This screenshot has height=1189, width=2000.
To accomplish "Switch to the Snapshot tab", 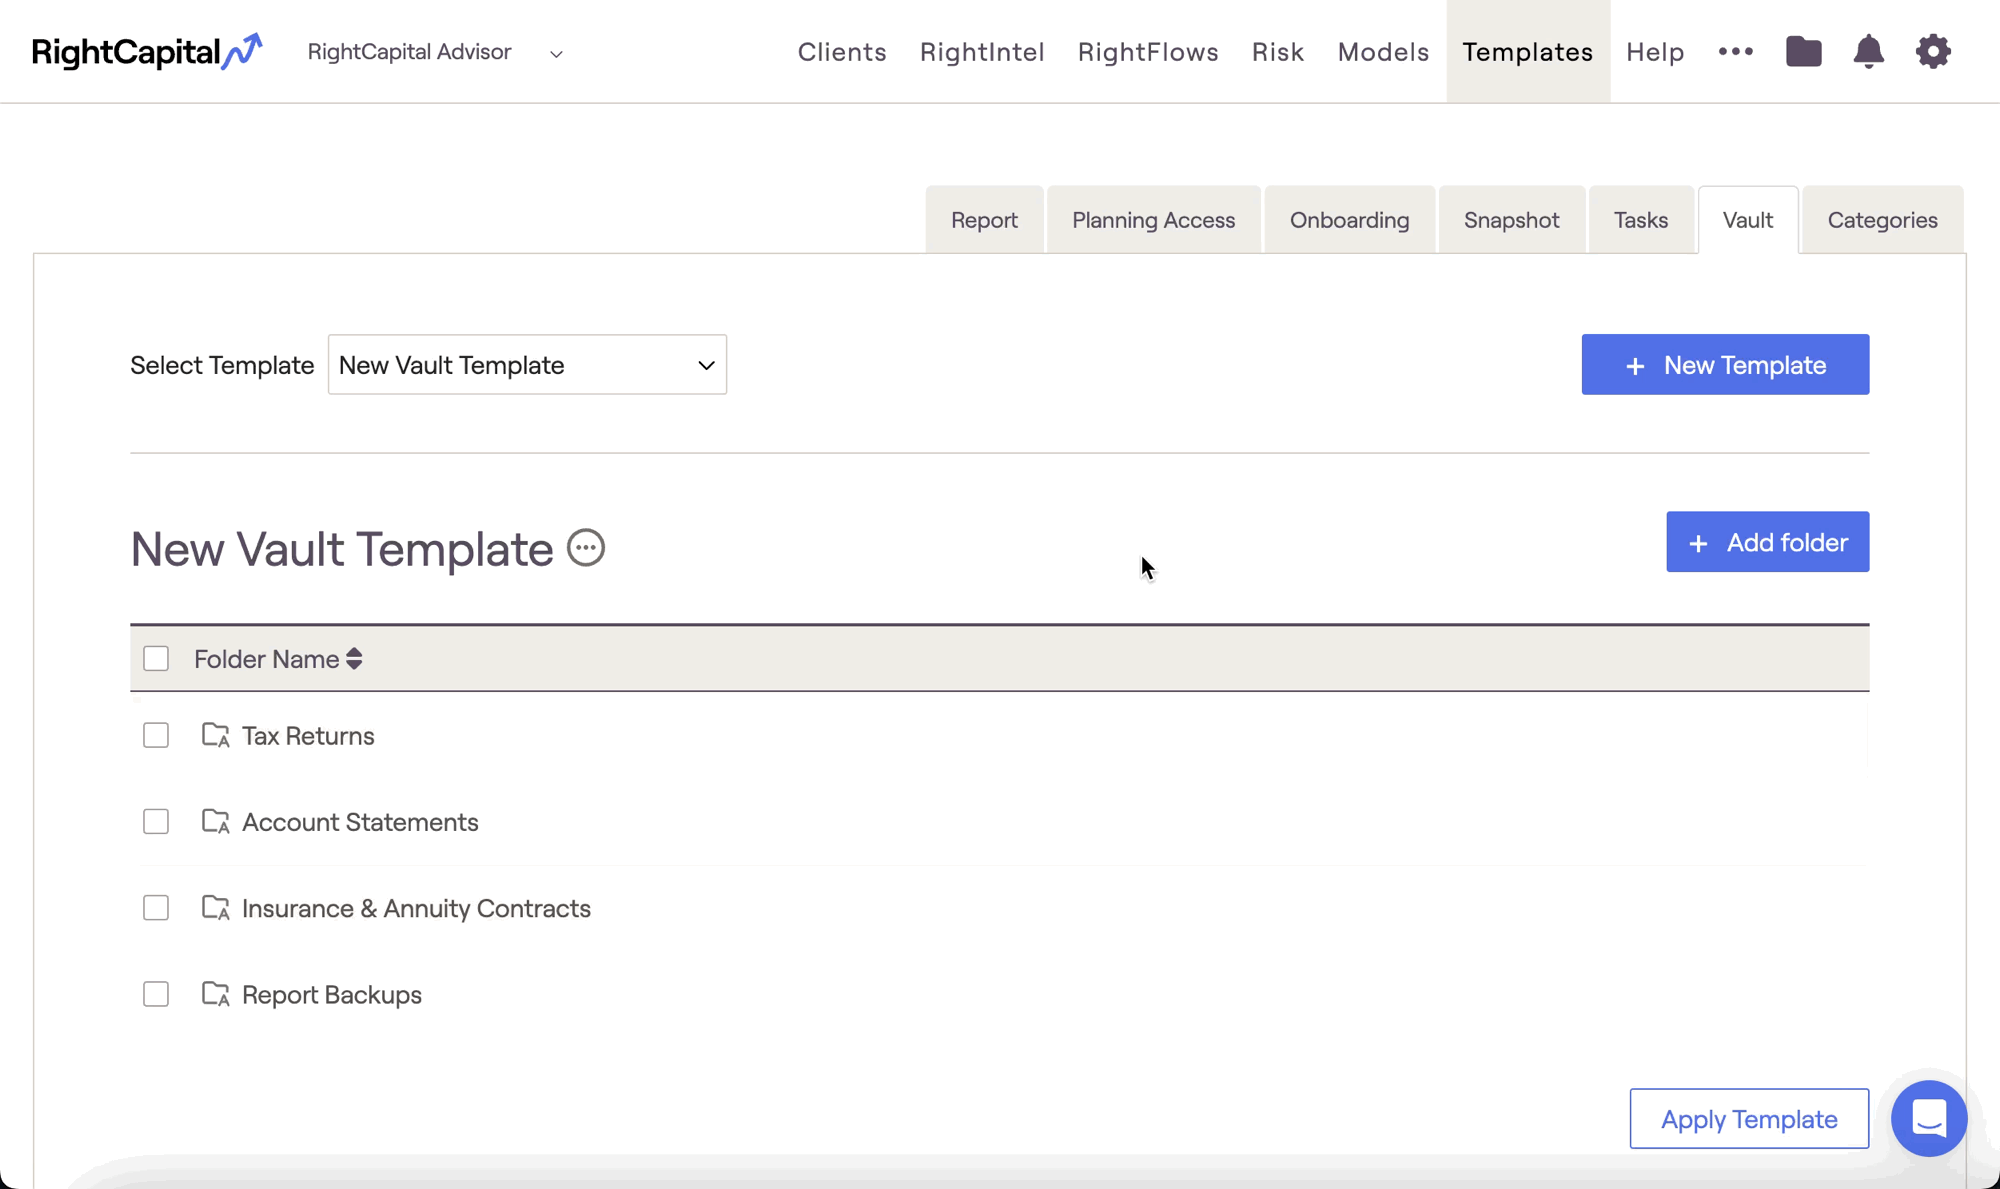I will pos(1511,219).
